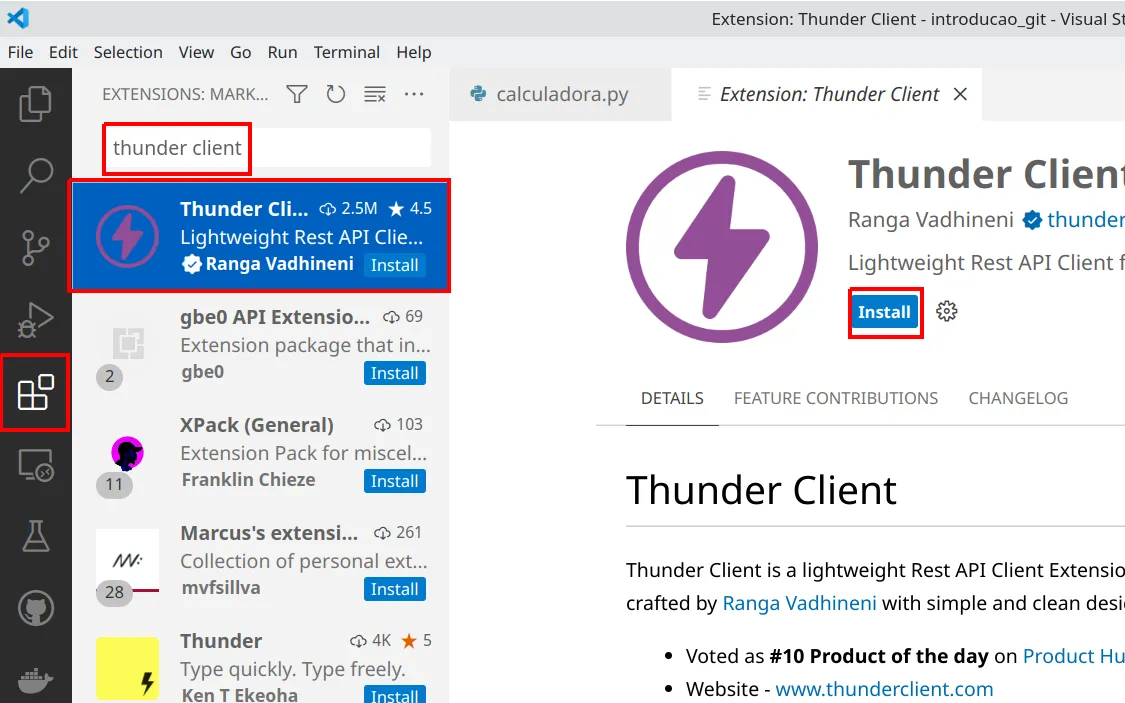Screen dimensions: 1125x703
Task: Open the Run menu
Action: (x=282, y=52)
